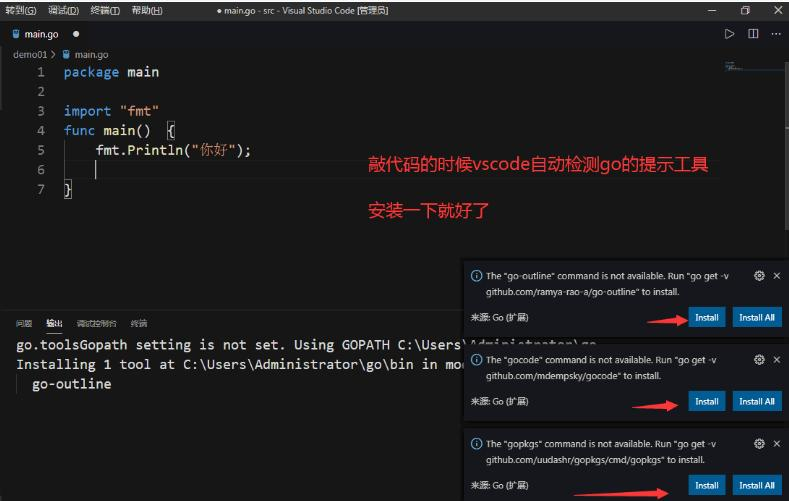Image resolution: width=789 pixels, height=501 pixels.
Task: Minimize the Visual Studio Code window
Action: tap(712, 10)
